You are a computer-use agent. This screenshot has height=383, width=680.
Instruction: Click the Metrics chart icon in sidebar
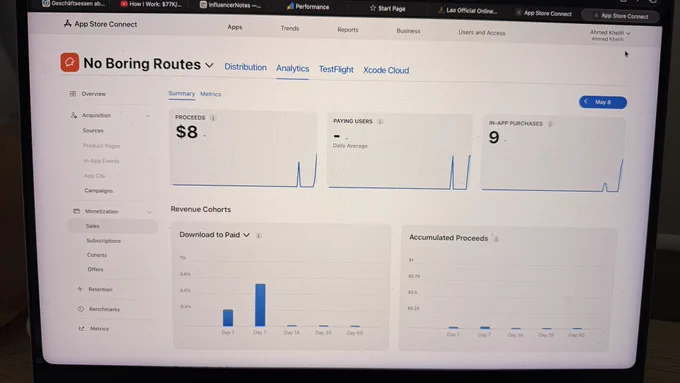point(82,328)
